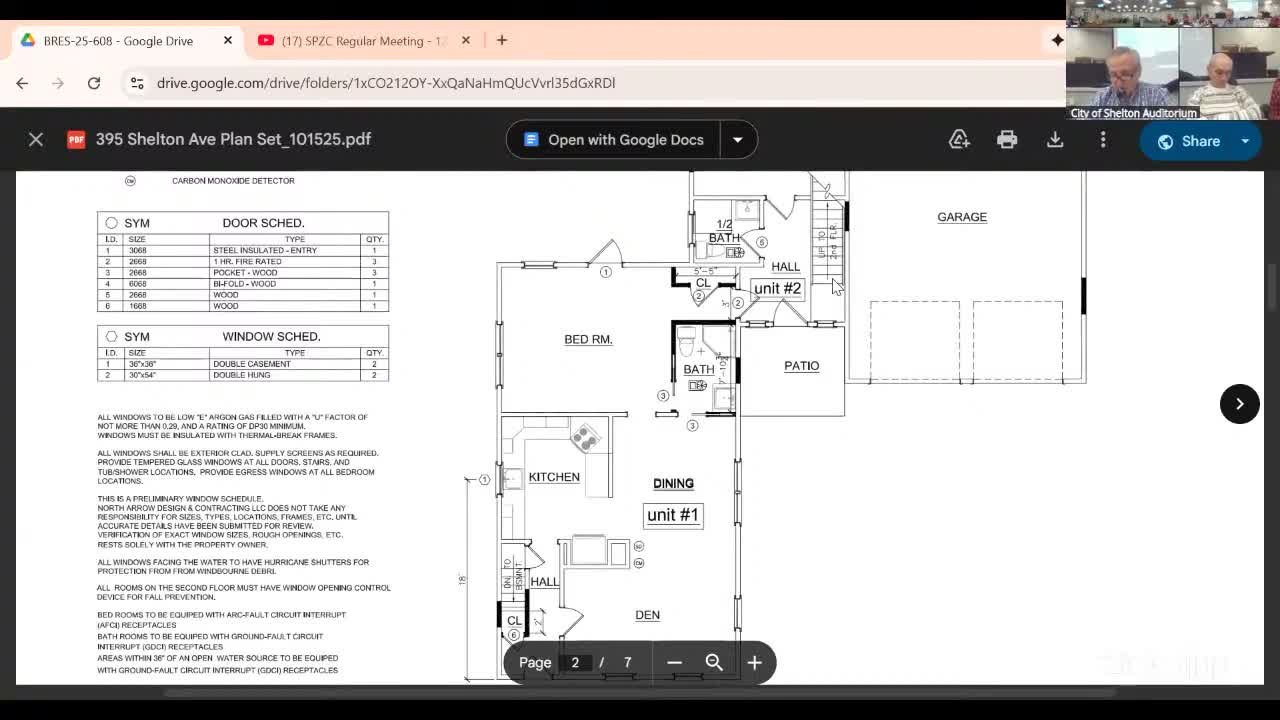Click DOUBLE HUNG window row

pyautogui.click(x=243, y=375)
